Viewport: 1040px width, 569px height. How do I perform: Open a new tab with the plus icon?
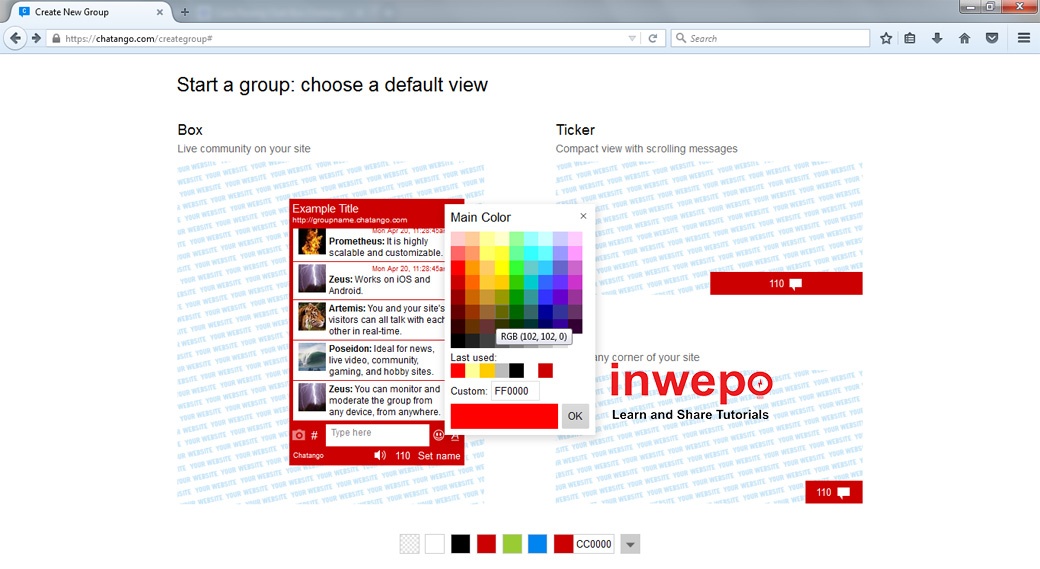184,12
